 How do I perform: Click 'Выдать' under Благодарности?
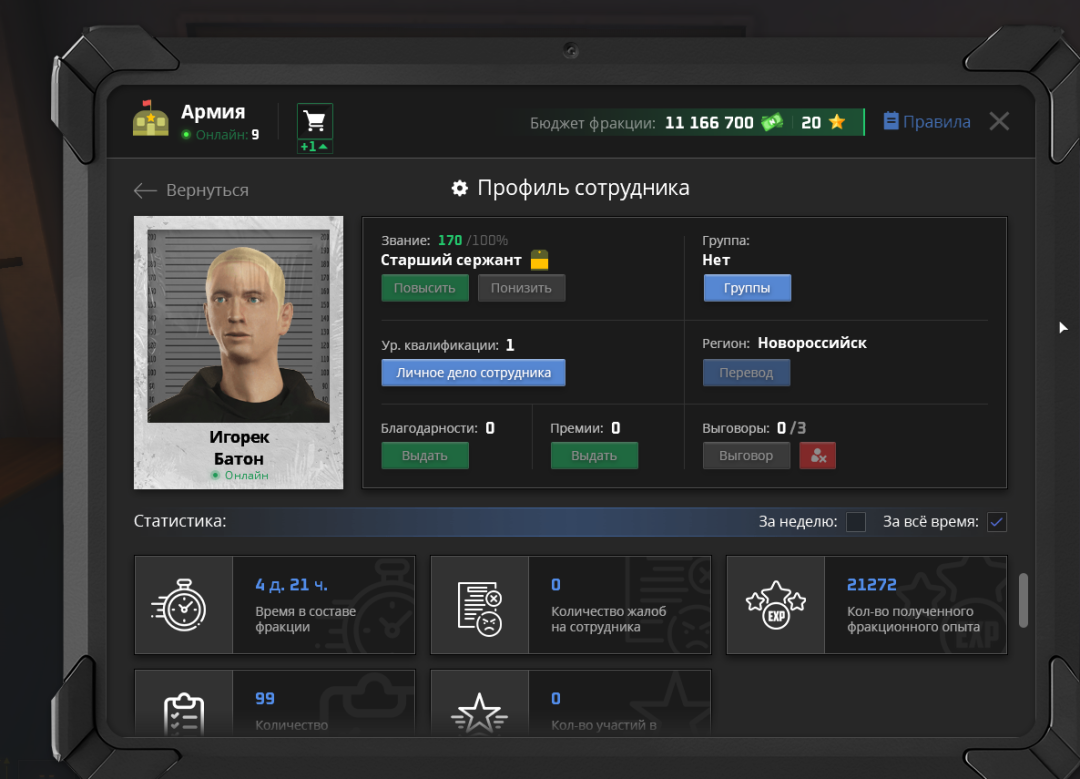coord(425,456)
